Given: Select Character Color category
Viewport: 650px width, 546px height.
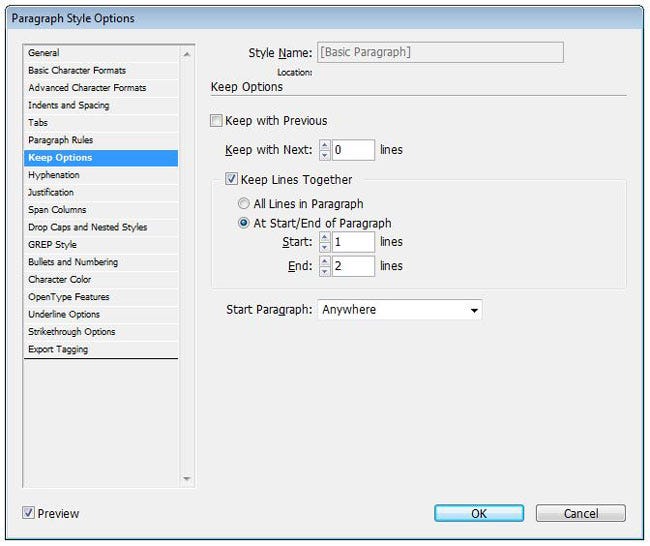Looking at the screenshot, I should [101, 279].
